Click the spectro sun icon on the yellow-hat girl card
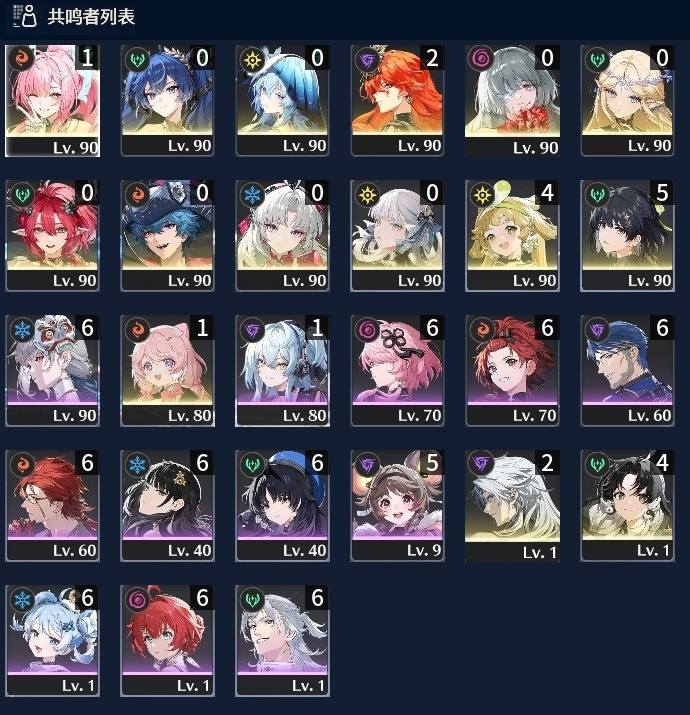The image size is (690, 715). pos(482,194)
